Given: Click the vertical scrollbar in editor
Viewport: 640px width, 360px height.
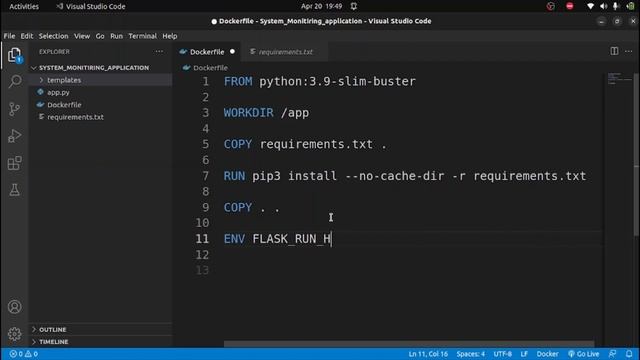Looking at the screenshot, I should [636, 154].
